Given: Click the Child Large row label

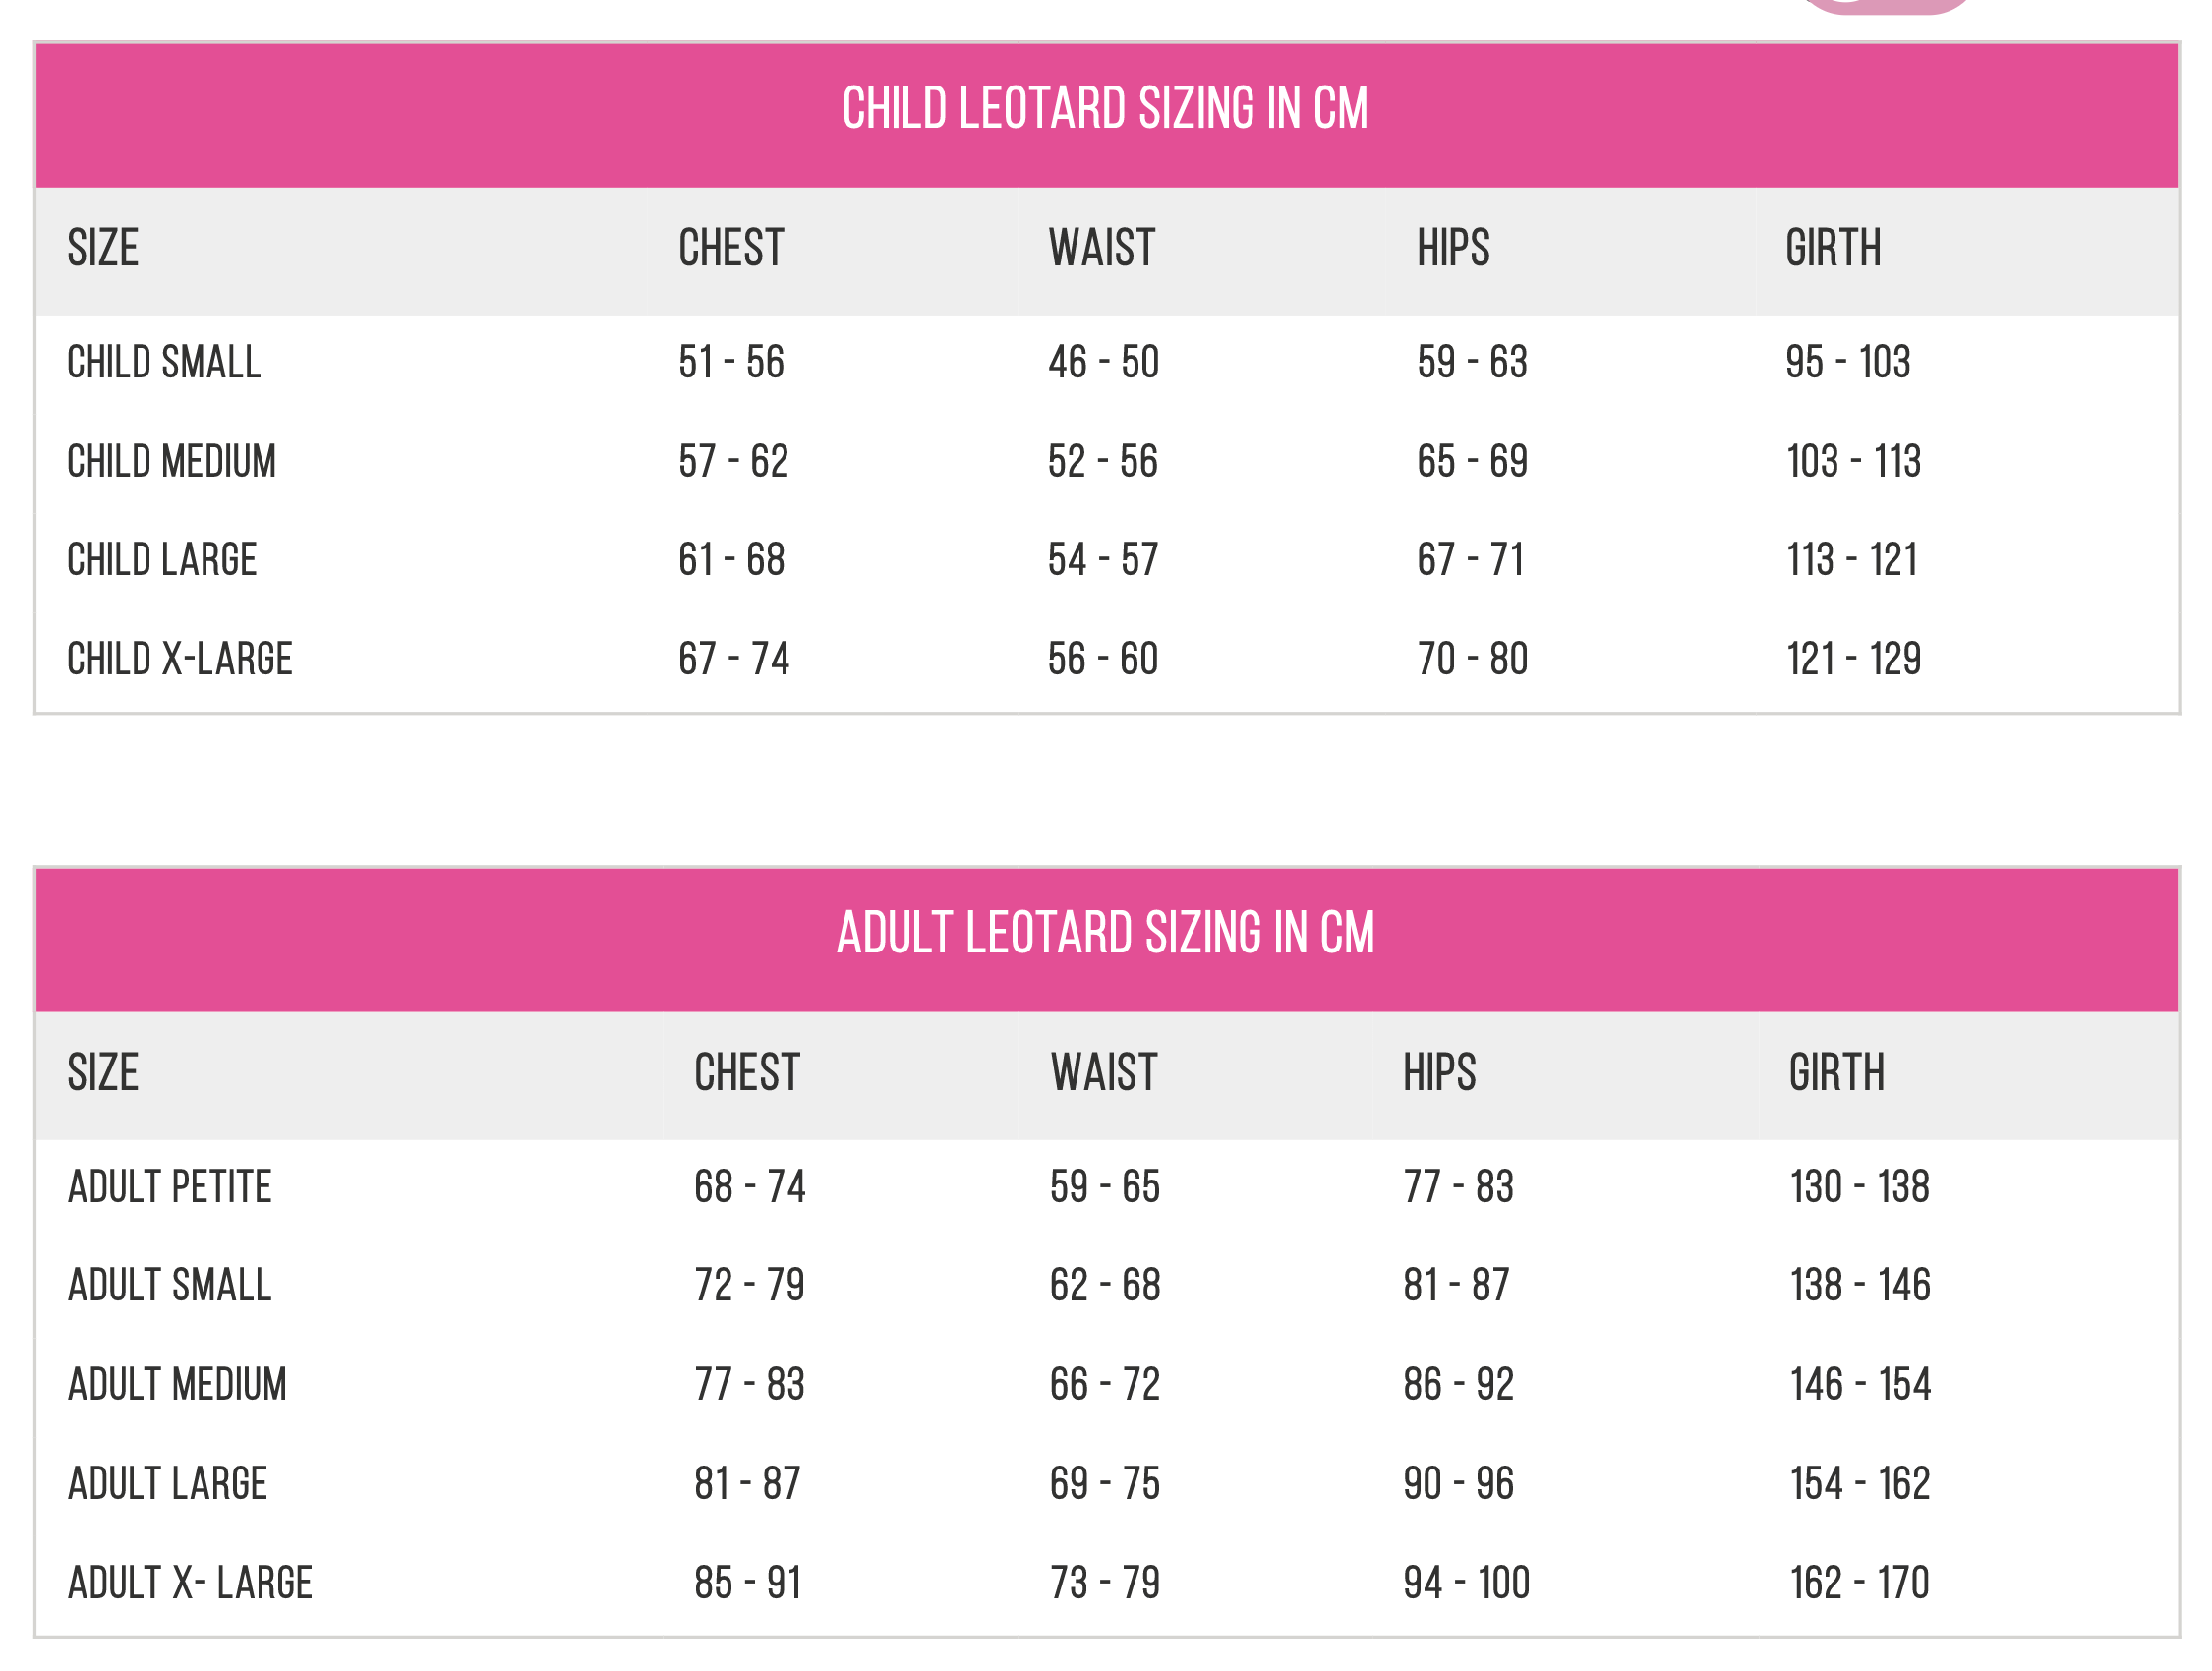Looking at the screenshot, I should (162, 560).
